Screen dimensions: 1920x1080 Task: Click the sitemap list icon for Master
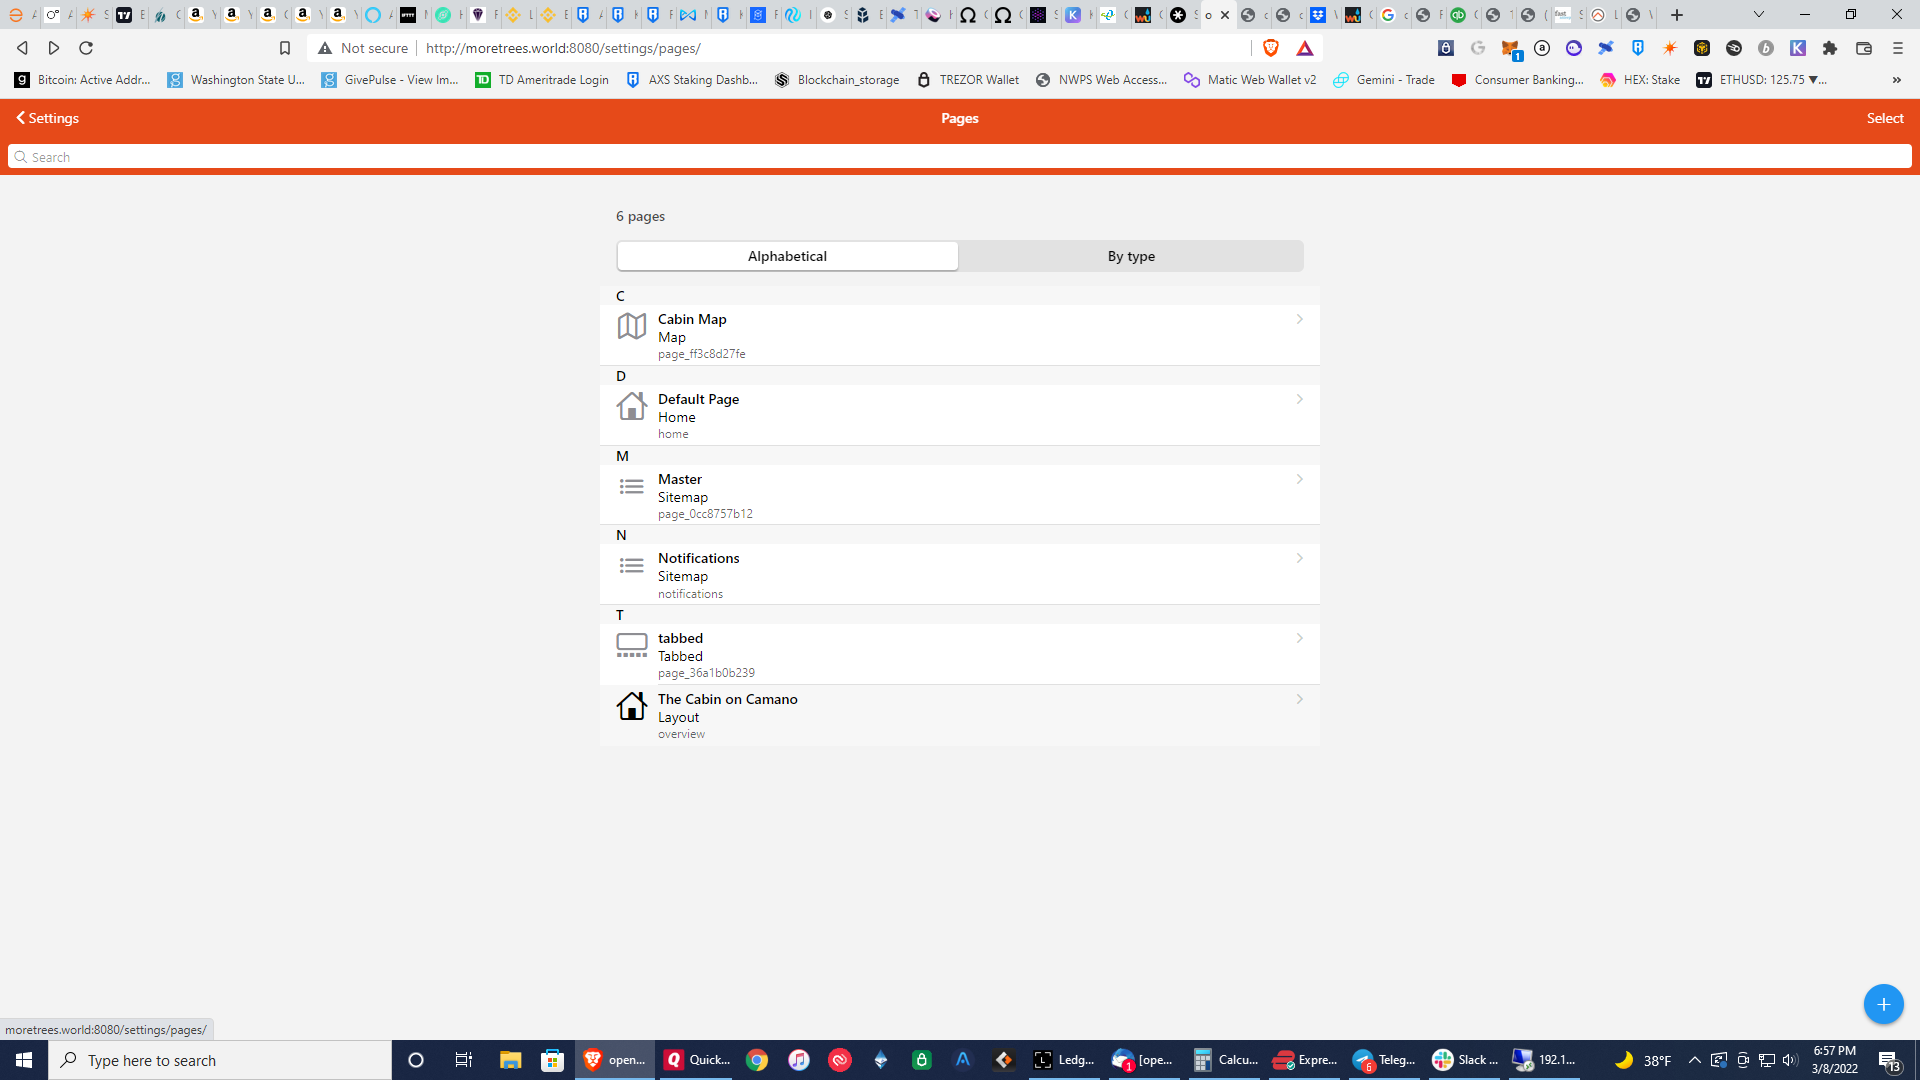(x=632, y=486)
